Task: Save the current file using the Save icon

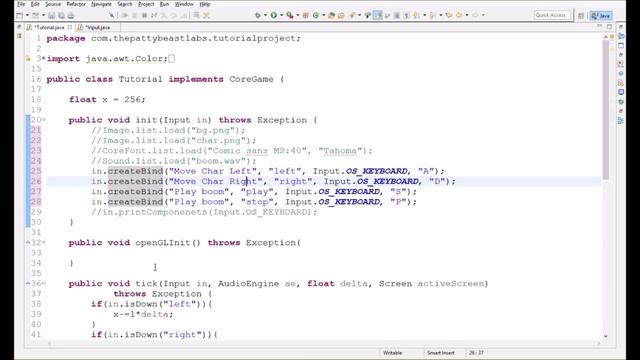Action: (x=51, y=15)
